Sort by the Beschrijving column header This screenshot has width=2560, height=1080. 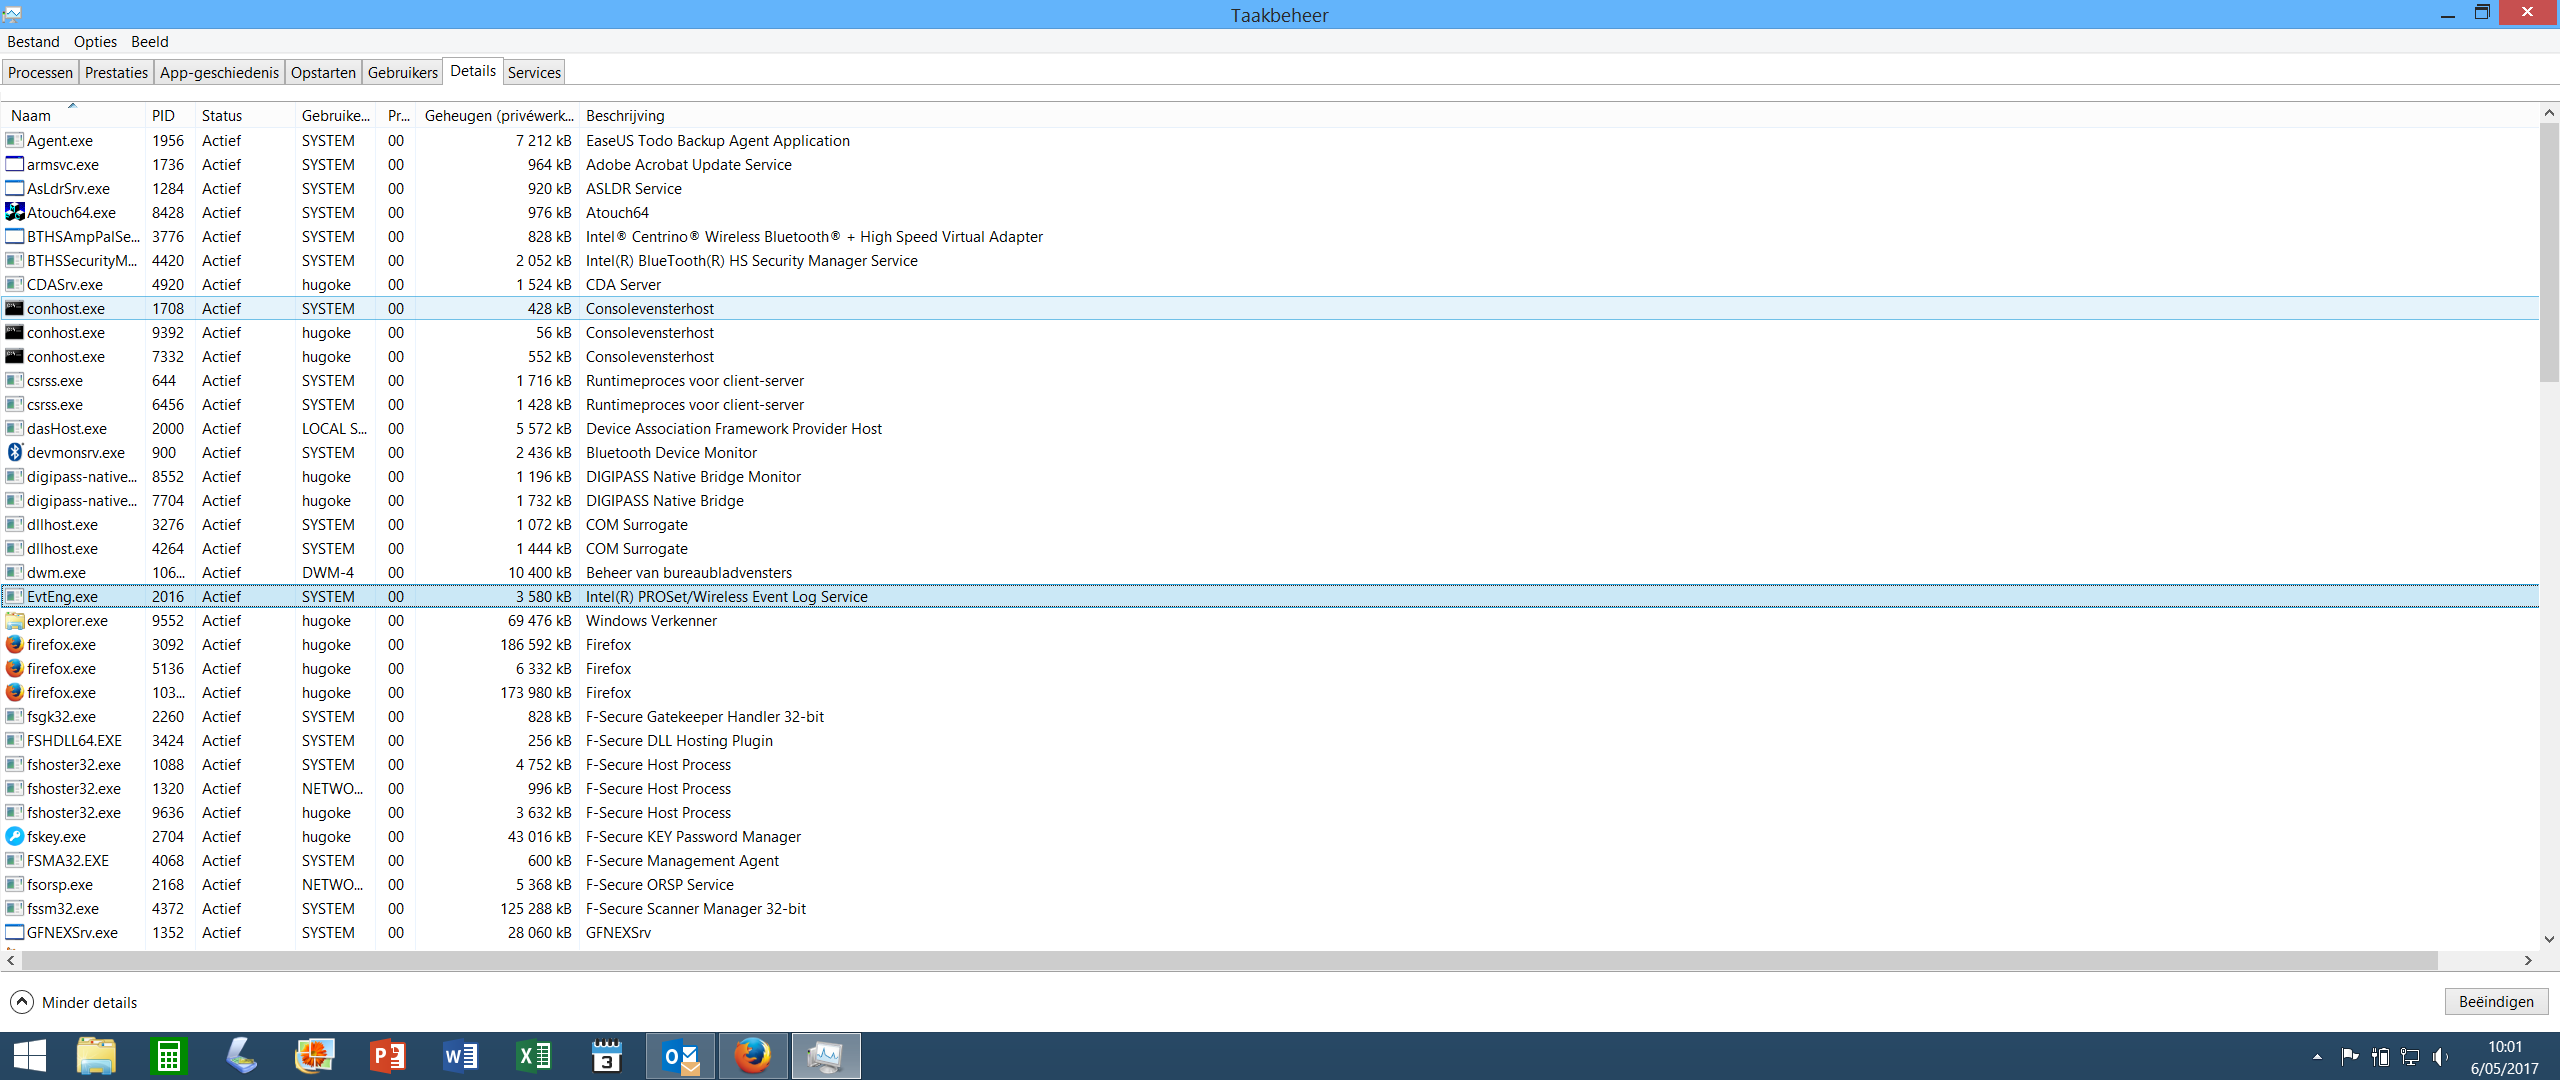1558,115
